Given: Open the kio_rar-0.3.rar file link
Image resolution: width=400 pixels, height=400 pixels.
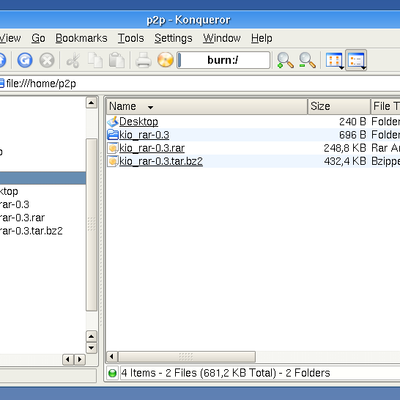Looking at the screenshot, I should click(152, 148).
